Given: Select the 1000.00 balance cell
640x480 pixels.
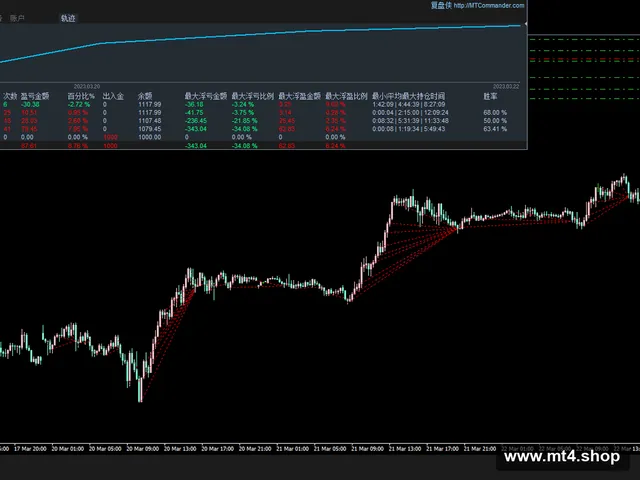Looking at the screenshot, I should click(x=149, y=137).
